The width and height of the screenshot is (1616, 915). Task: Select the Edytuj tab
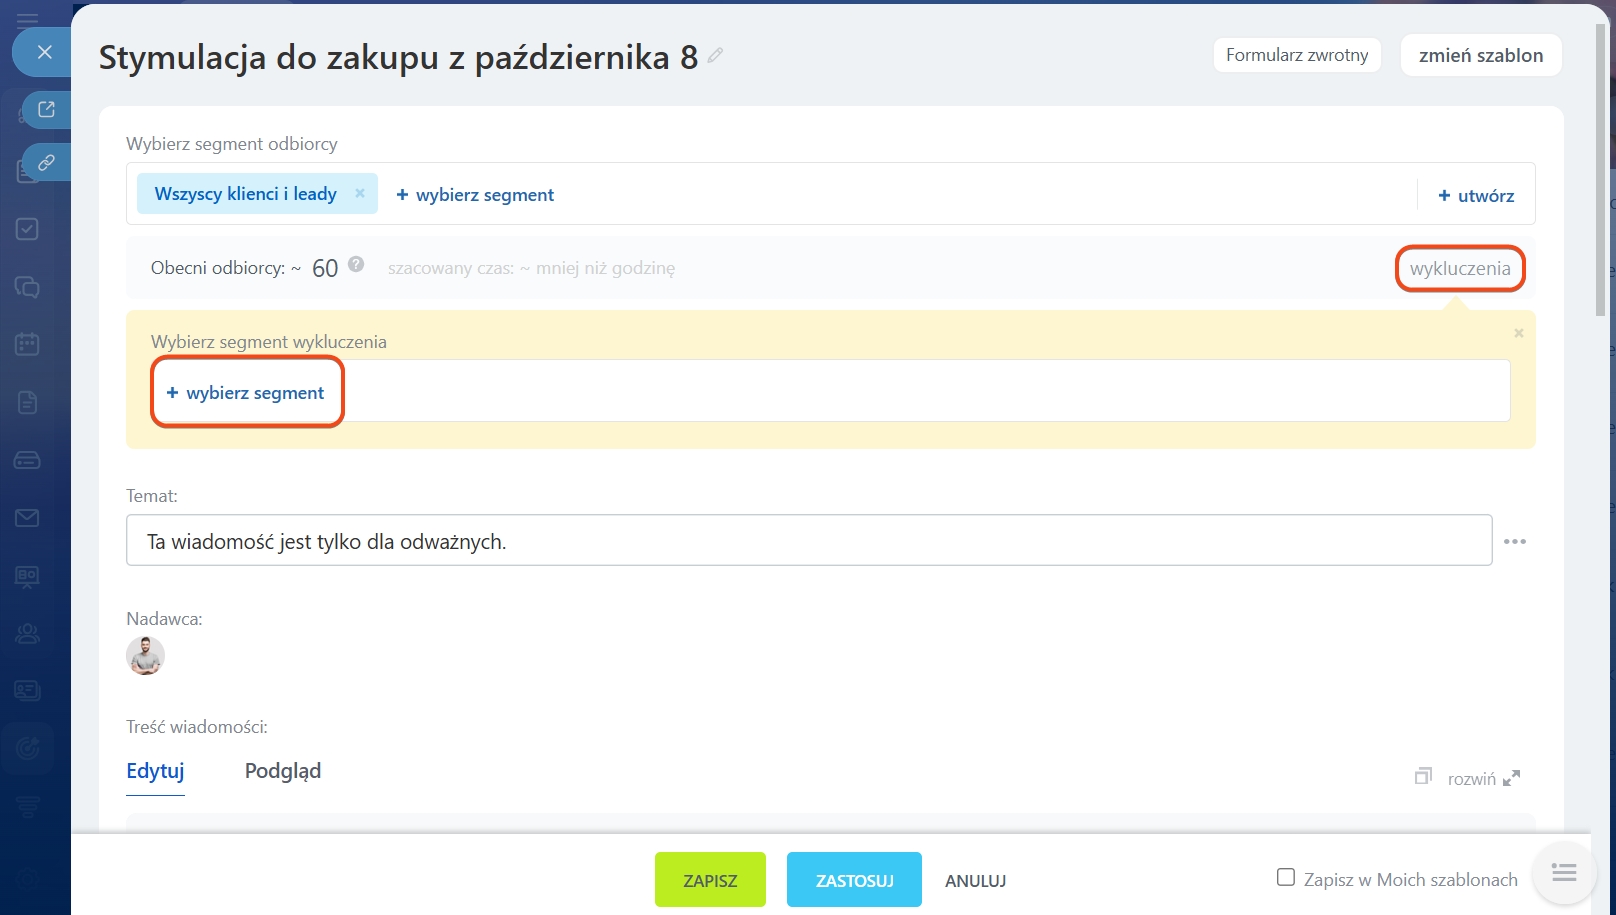155,771
